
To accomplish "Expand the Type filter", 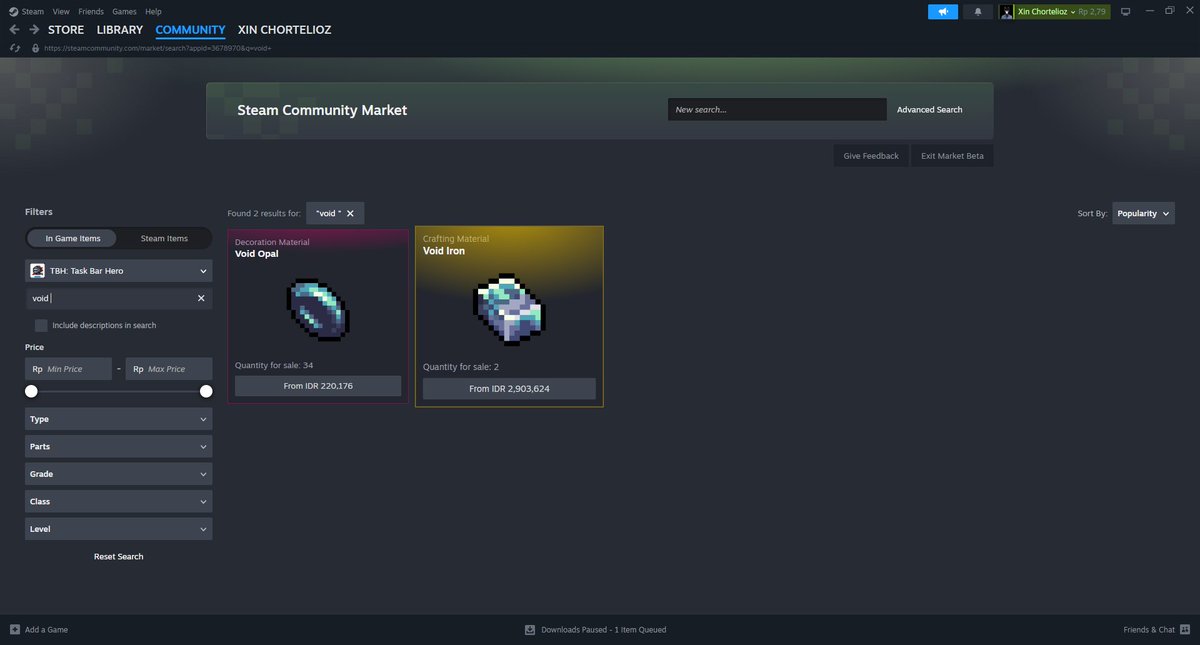I will 118,419.
